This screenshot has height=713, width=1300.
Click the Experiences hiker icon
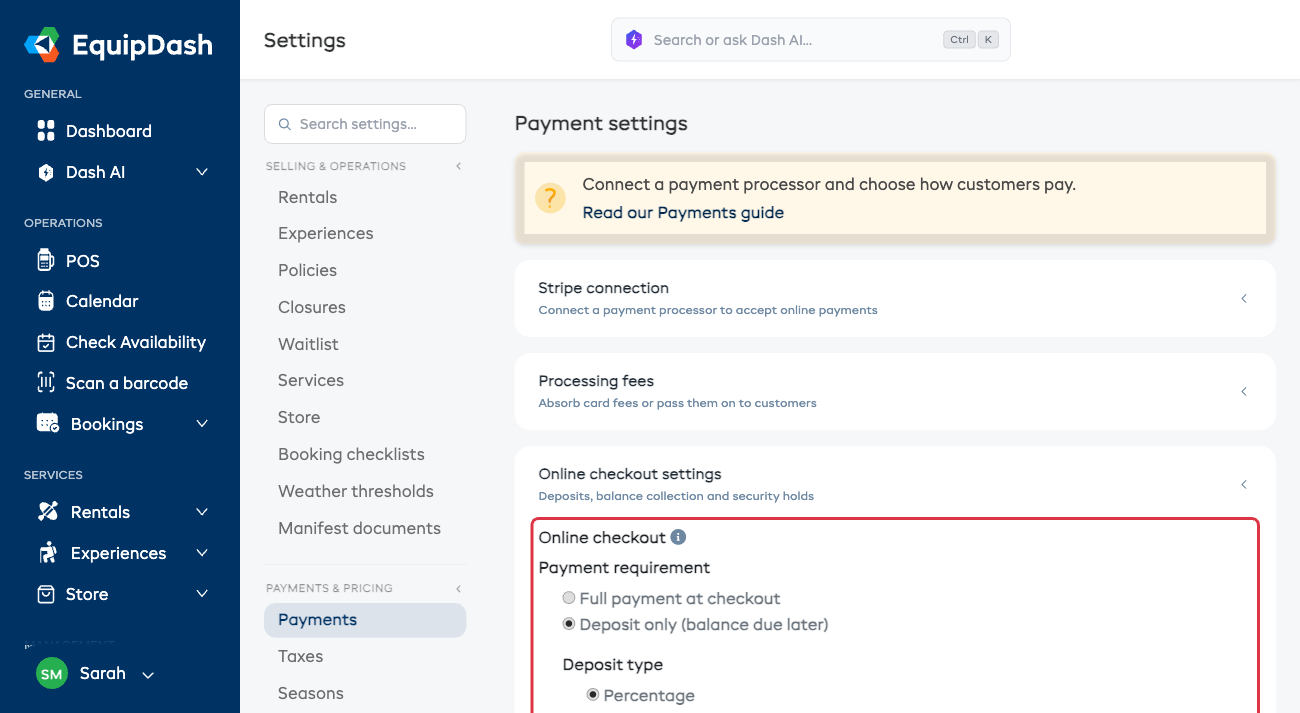(x=47, y=553)
